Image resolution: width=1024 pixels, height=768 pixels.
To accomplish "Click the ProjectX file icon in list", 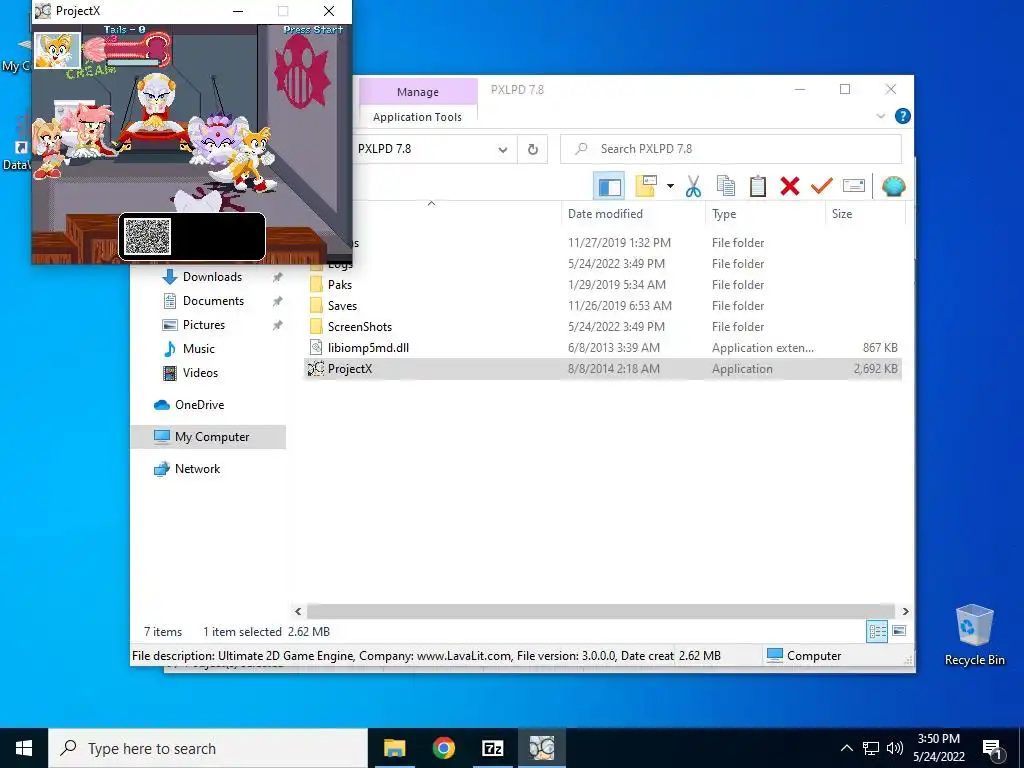I will tap(316, 369).
